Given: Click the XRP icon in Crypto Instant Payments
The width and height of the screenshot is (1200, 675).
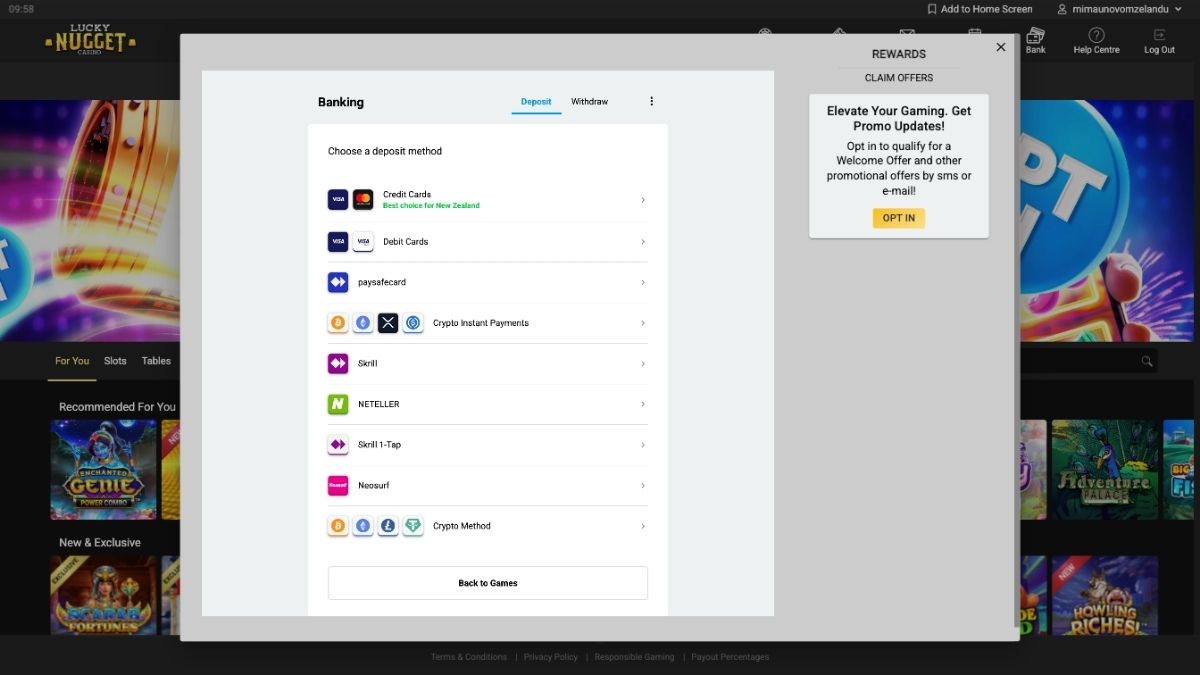Looking at the screenshot, I should click(x=388, y=323).
